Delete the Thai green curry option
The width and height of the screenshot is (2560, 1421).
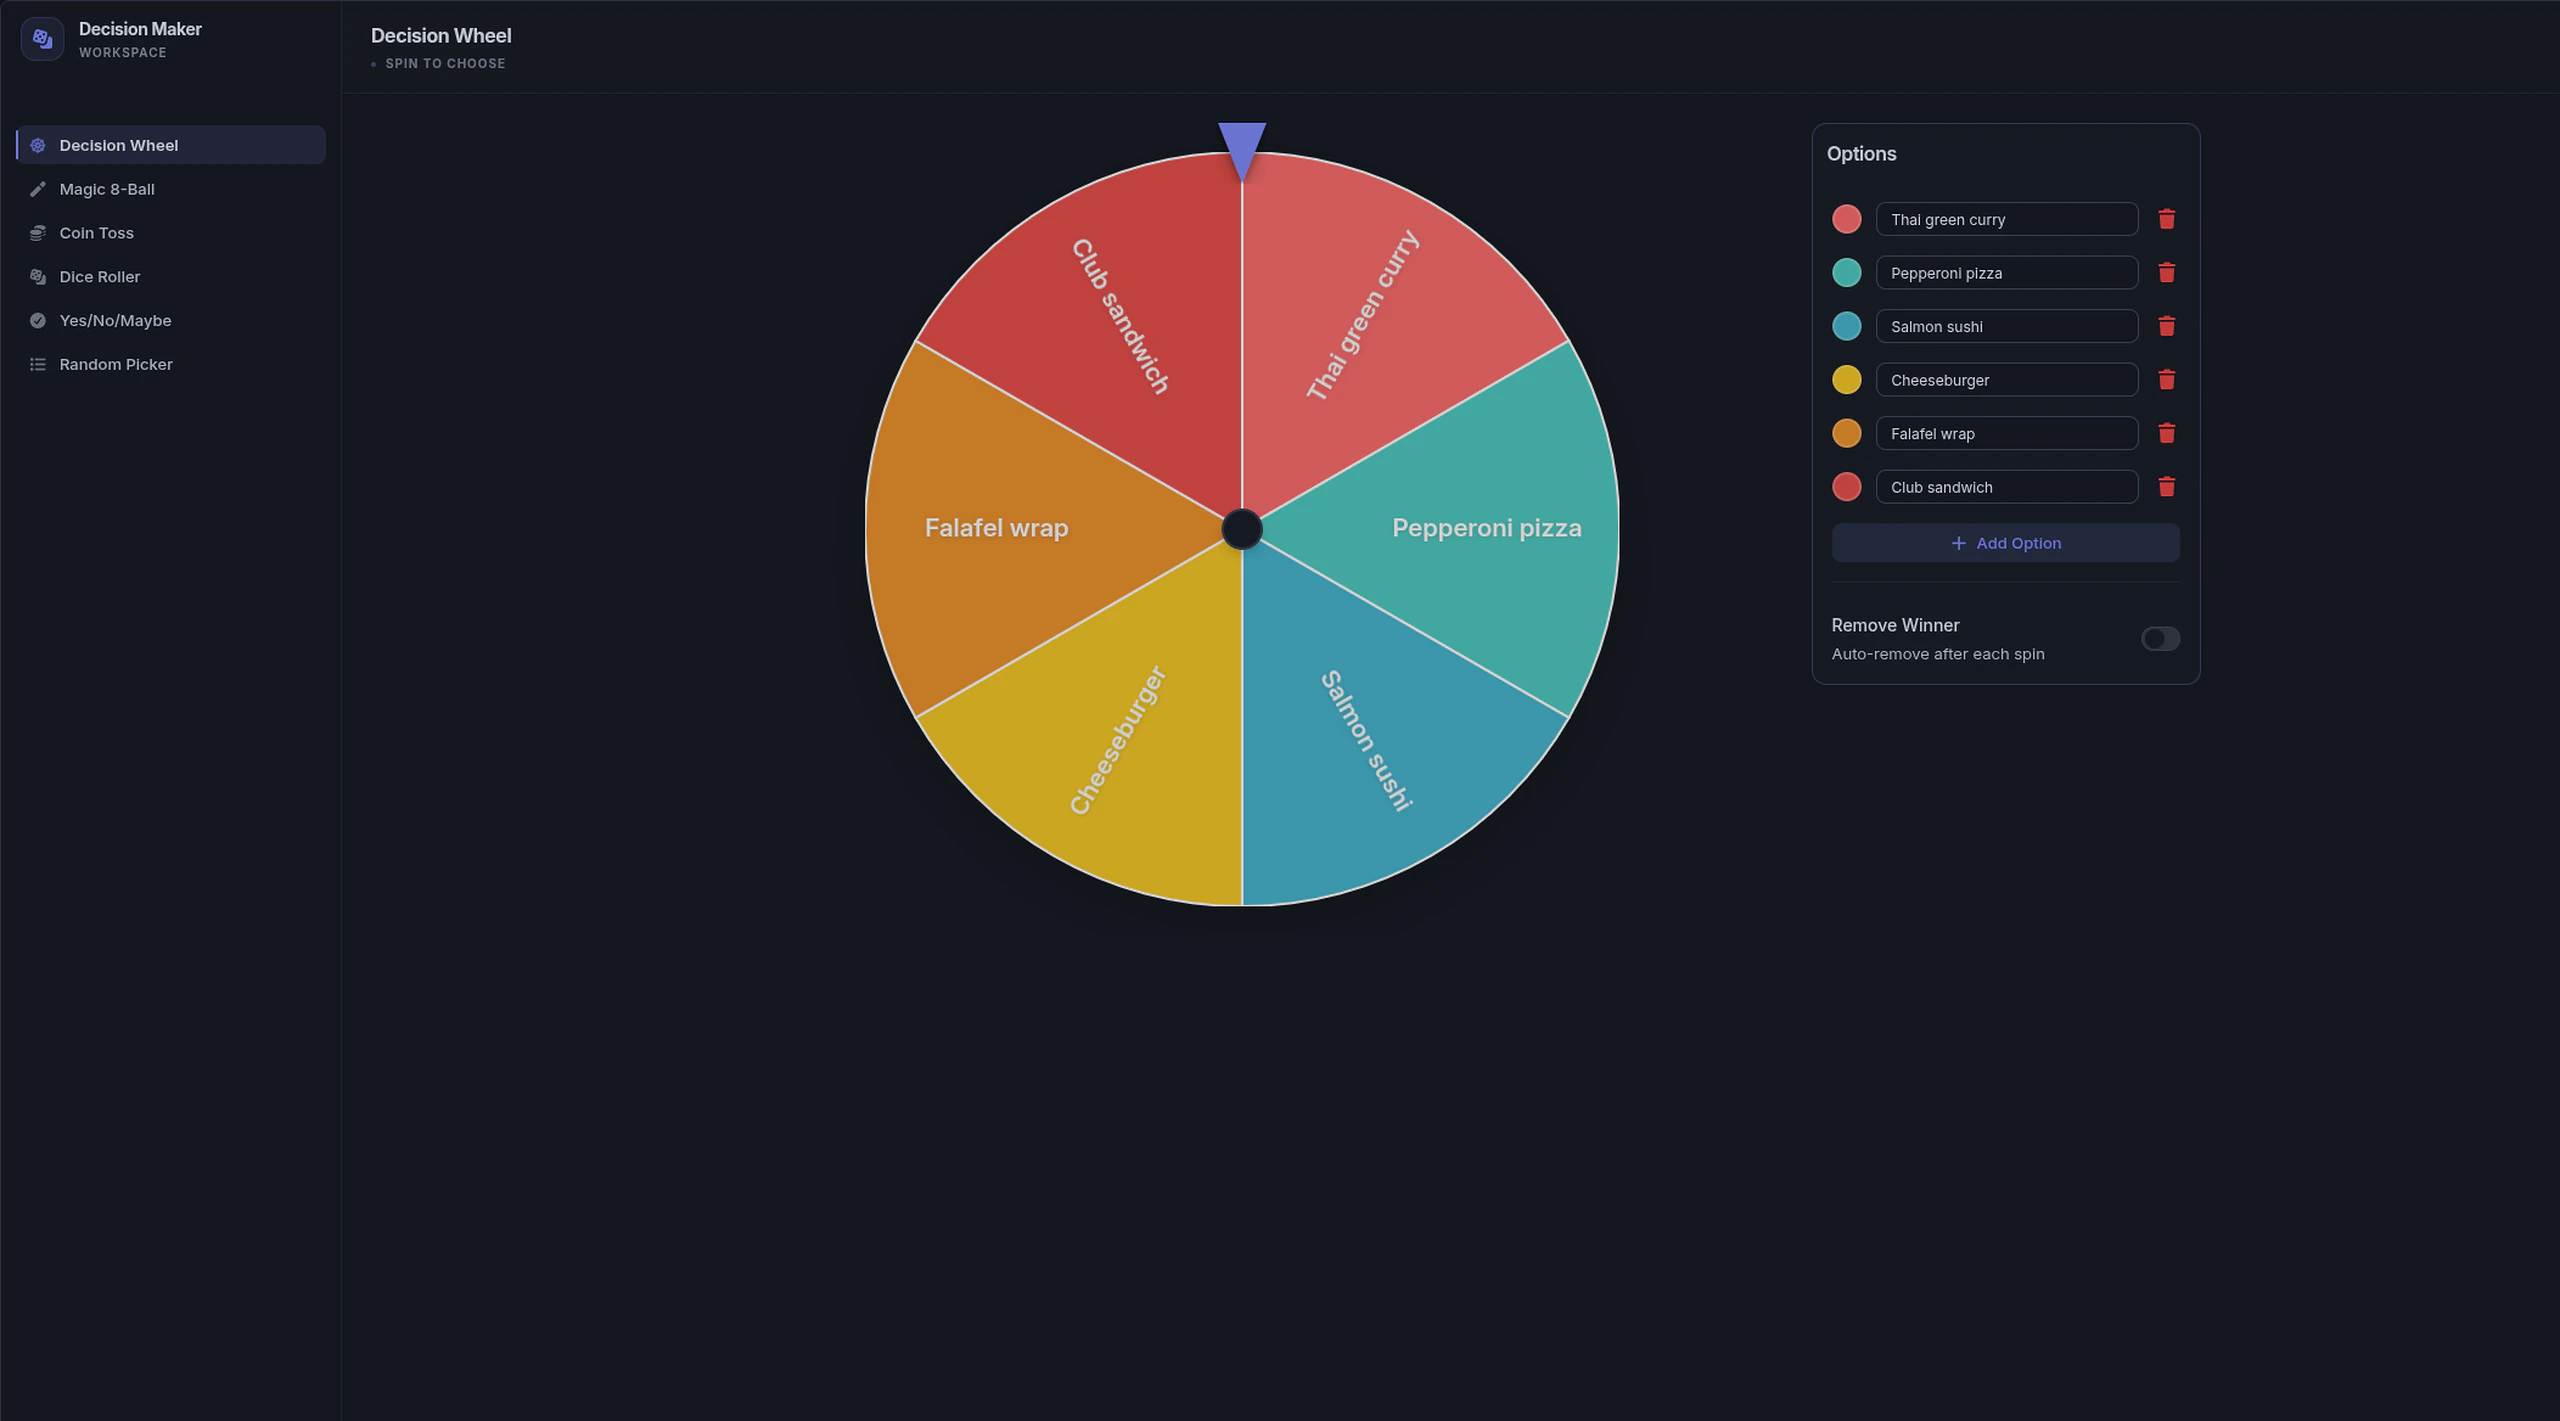pos(2166,219)
